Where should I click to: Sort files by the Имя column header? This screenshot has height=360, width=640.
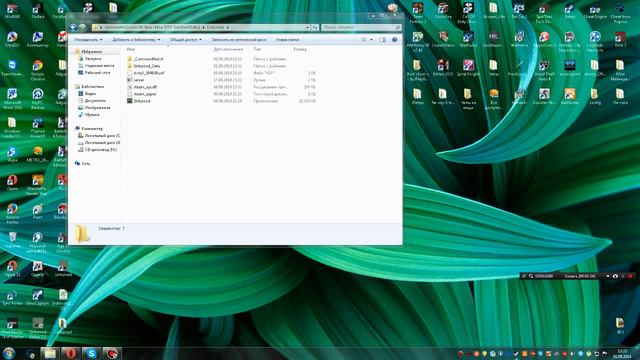click(131, 49)
